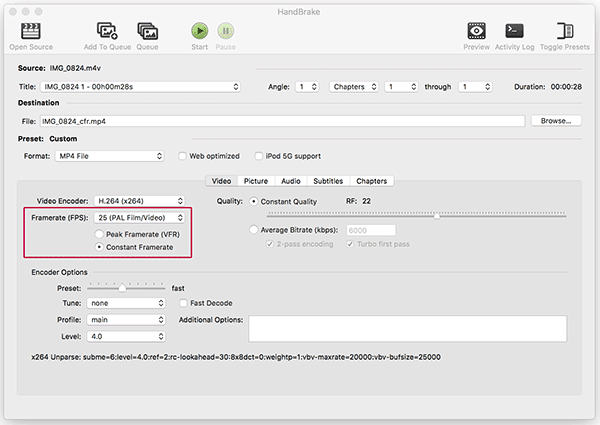600x425 pixels.
Task: Open Source clapperboard icon
Action: 31,31
